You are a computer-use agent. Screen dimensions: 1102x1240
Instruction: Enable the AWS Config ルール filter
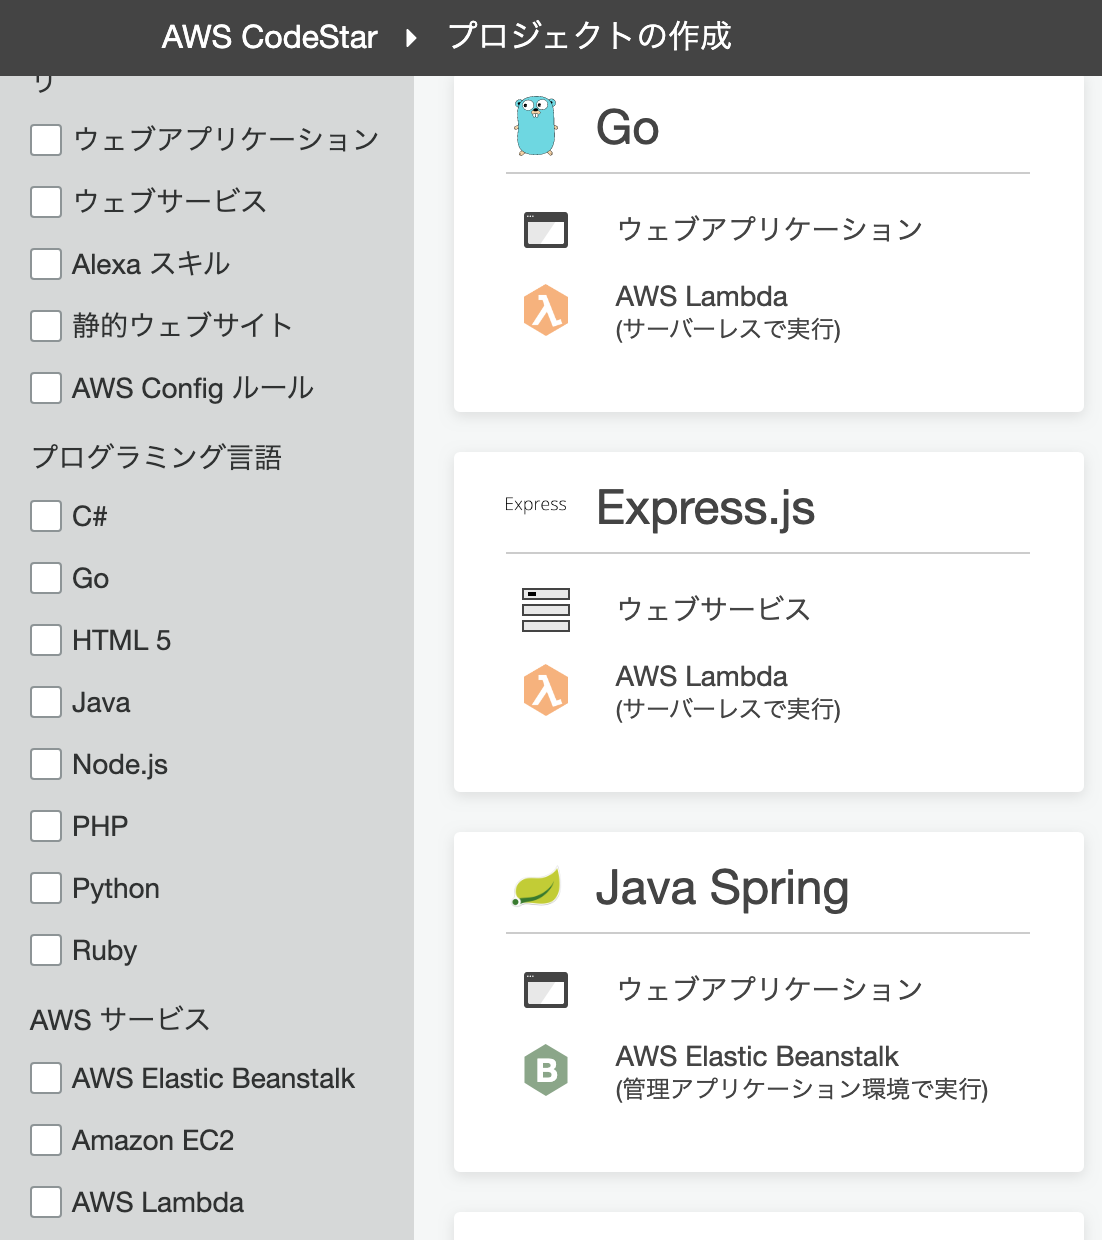pyautogui.click(x=46, y=388)
